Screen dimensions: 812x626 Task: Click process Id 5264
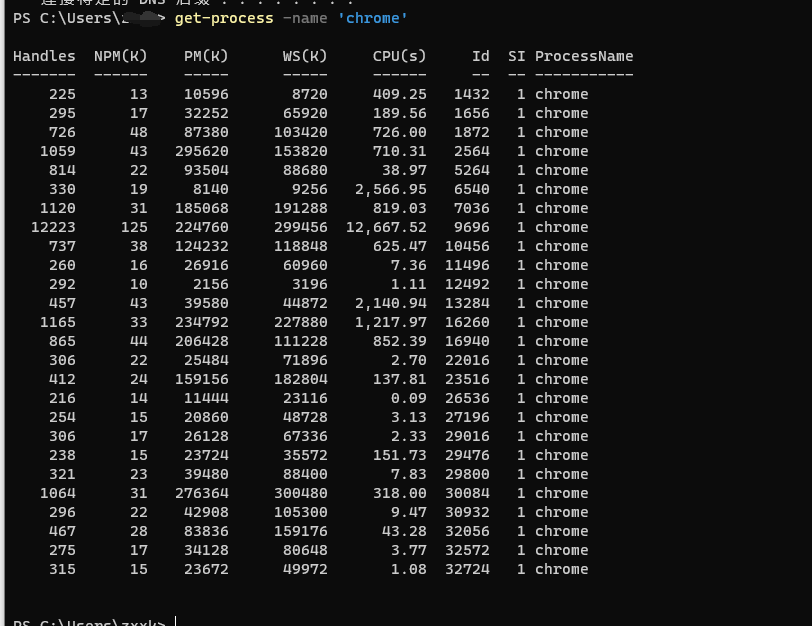471,170
